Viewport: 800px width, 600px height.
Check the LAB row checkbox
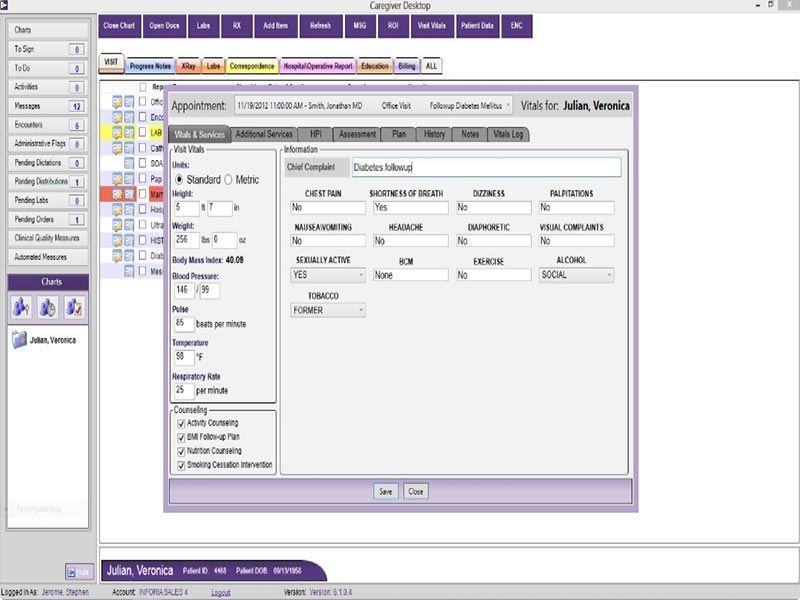(143, 132)
